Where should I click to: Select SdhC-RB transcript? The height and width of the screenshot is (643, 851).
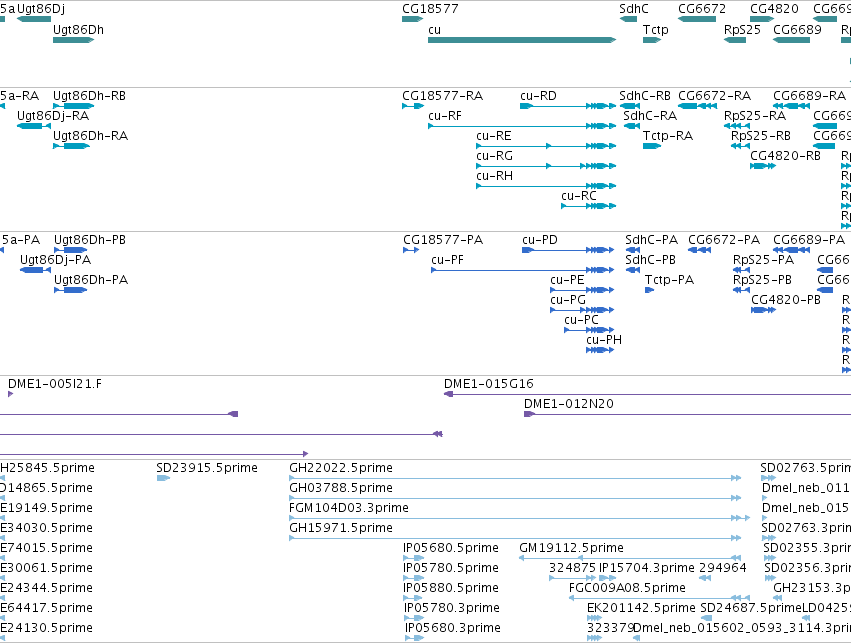click(630, 106)
